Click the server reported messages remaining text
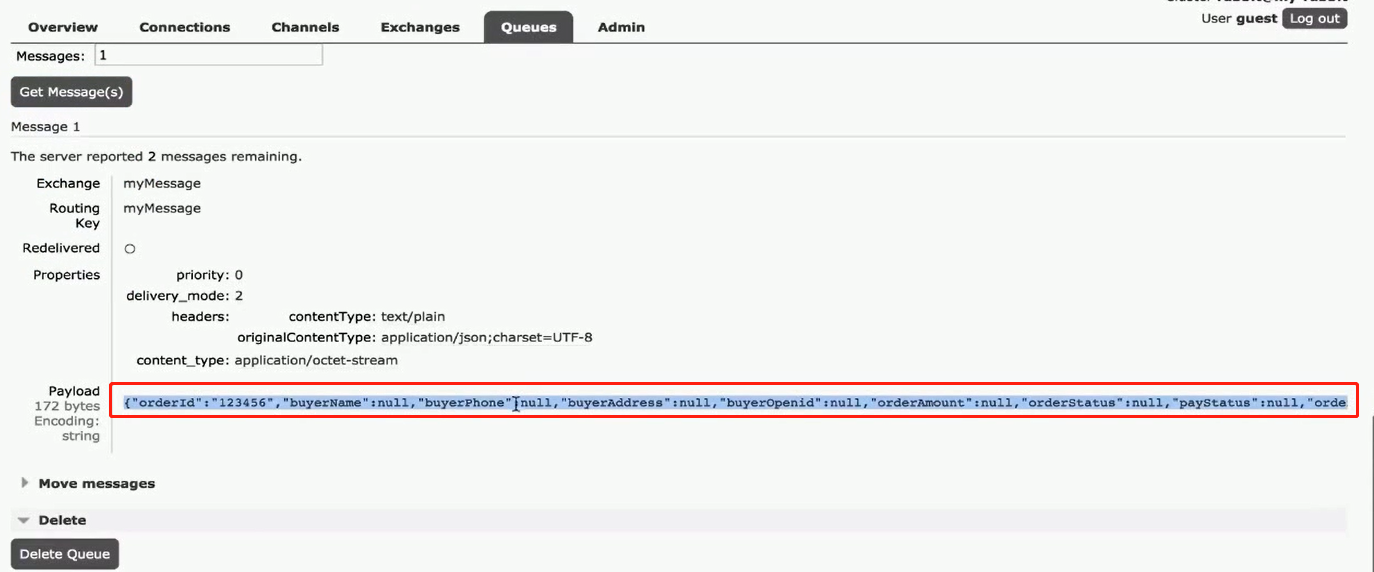The height and width of the screenshot is (572, 1374). (156, 156)
